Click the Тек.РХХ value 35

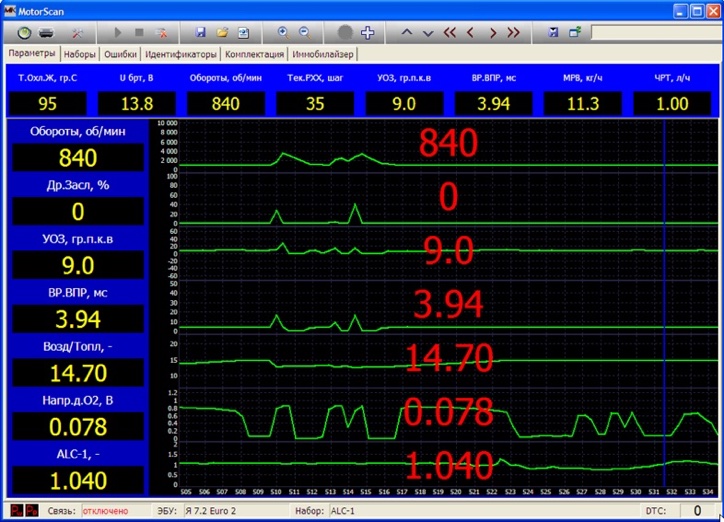point(315,103)
